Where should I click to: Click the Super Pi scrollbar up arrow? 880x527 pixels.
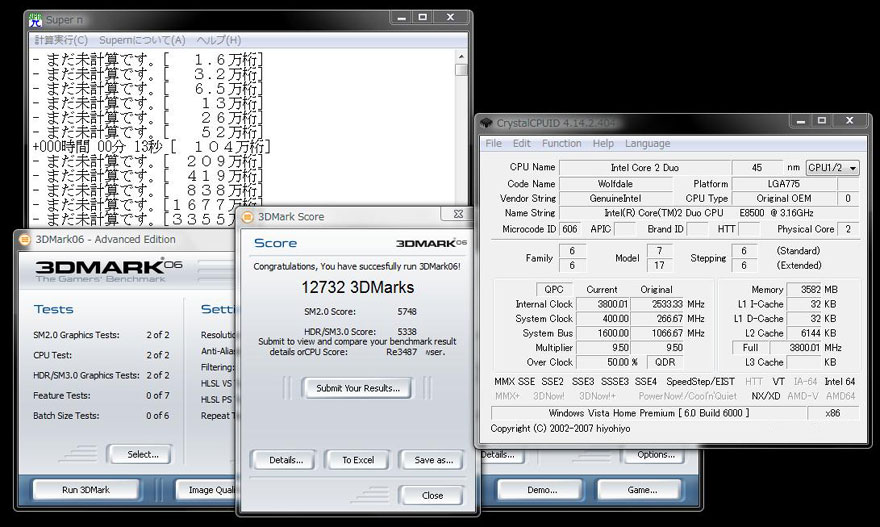[461, 56]
